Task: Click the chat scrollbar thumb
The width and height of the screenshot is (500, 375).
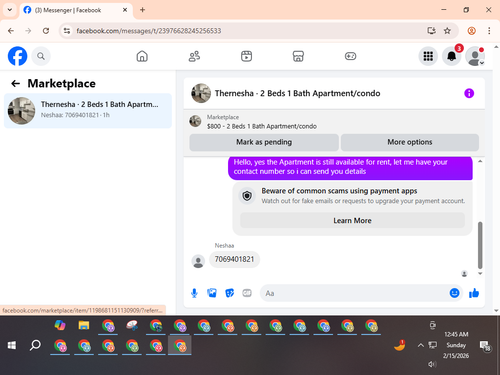Action: [x=480, y=245]
